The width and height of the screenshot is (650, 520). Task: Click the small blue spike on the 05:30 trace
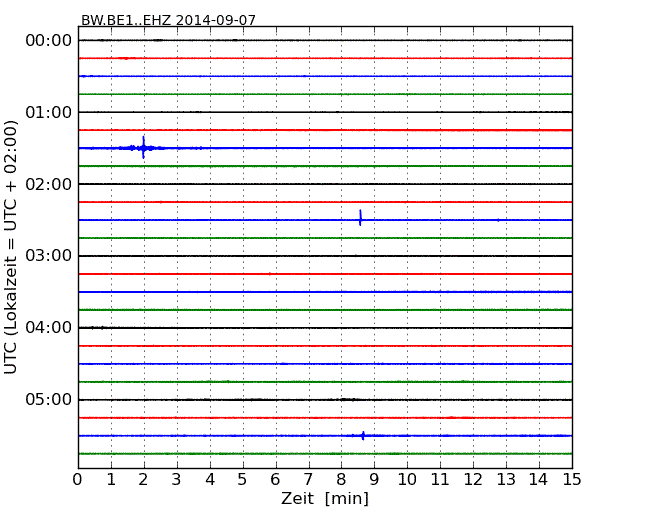point(363,435)
